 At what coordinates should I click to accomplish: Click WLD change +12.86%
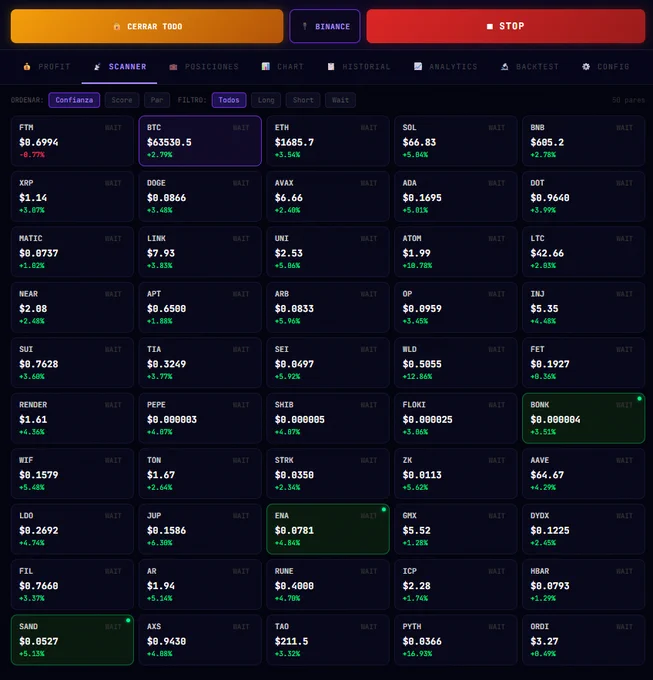click(417, 376)
